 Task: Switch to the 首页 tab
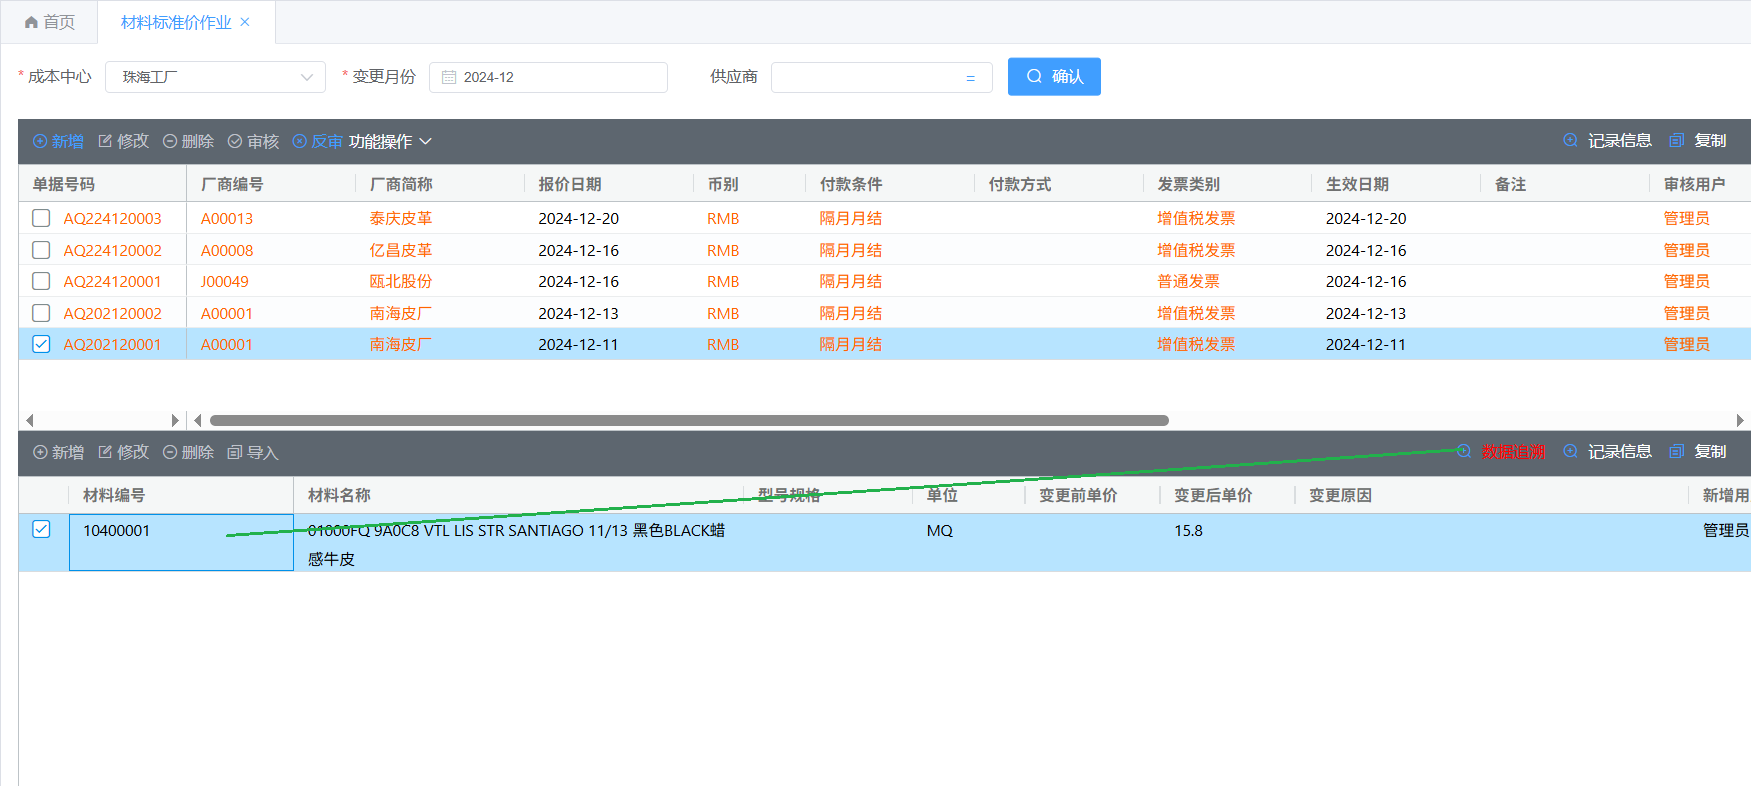50,22
